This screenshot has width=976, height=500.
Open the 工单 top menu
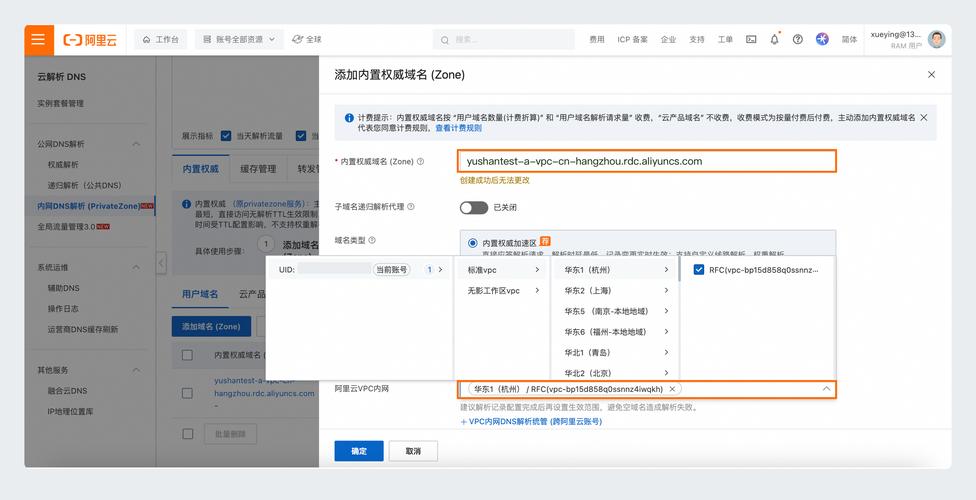725,39
